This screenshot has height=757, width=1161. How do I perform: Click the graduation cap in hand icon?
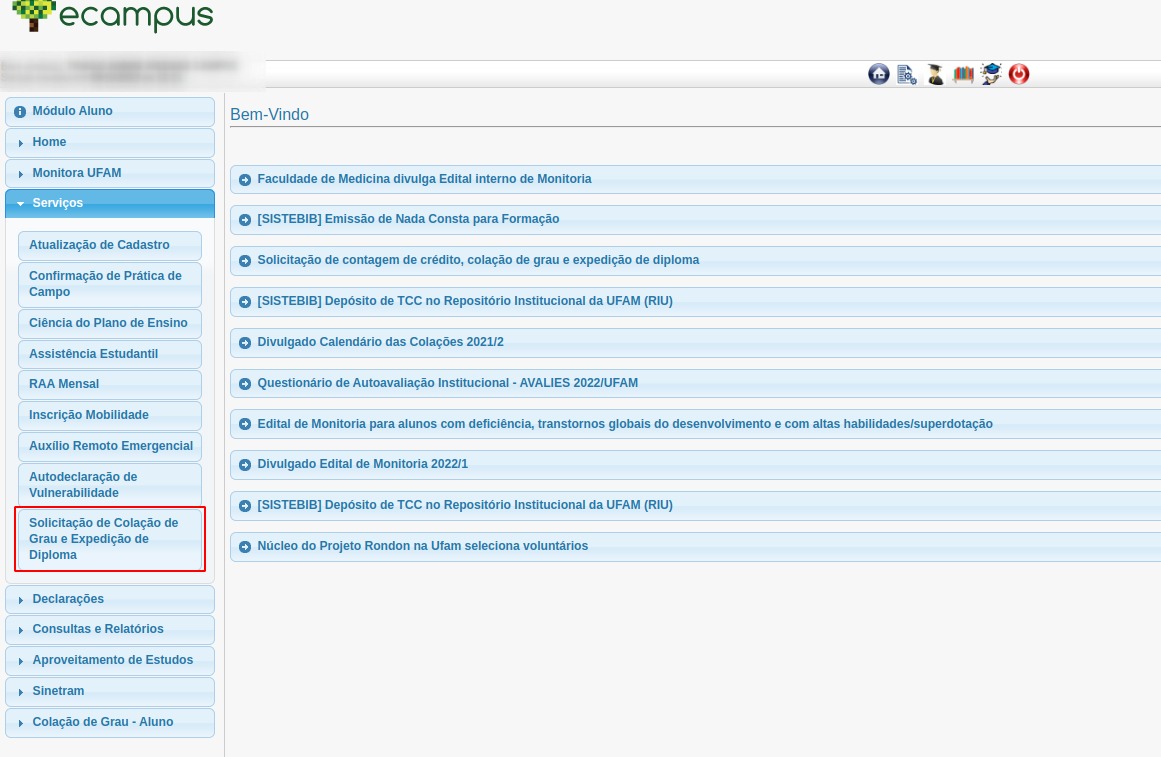pos(991,74)
